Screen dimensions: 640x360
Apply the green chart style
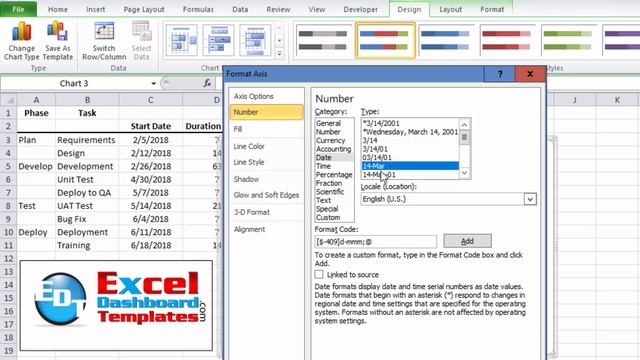coord(568,40)
